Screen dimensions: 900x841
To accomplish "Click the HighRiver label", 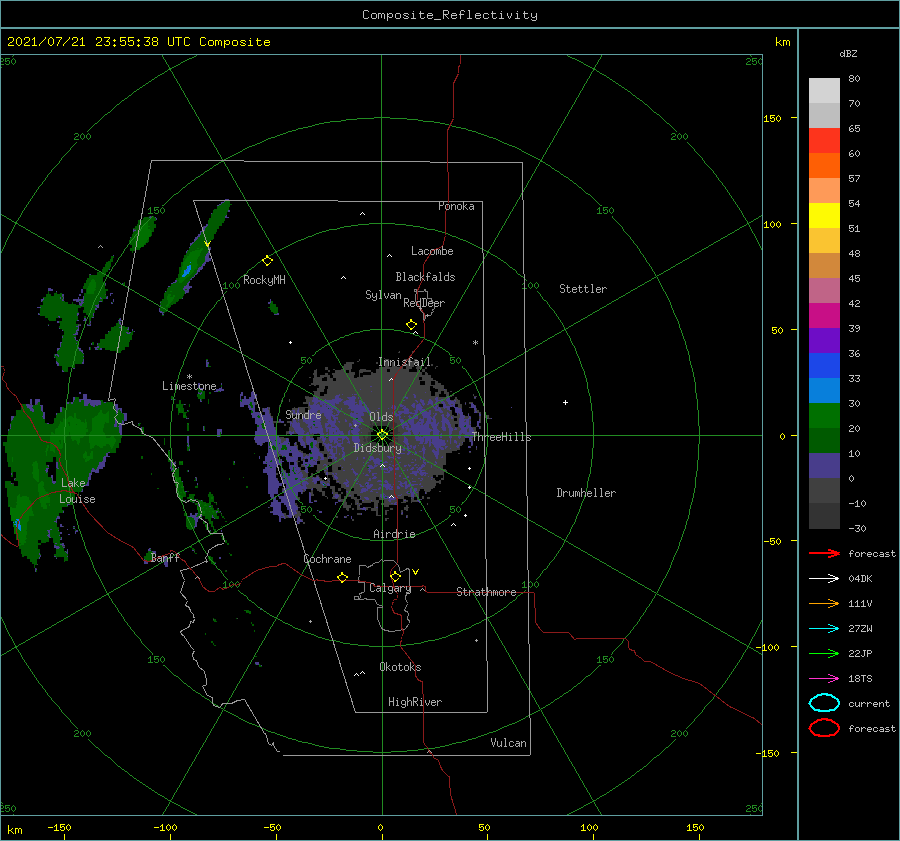I will pos(414,702).
